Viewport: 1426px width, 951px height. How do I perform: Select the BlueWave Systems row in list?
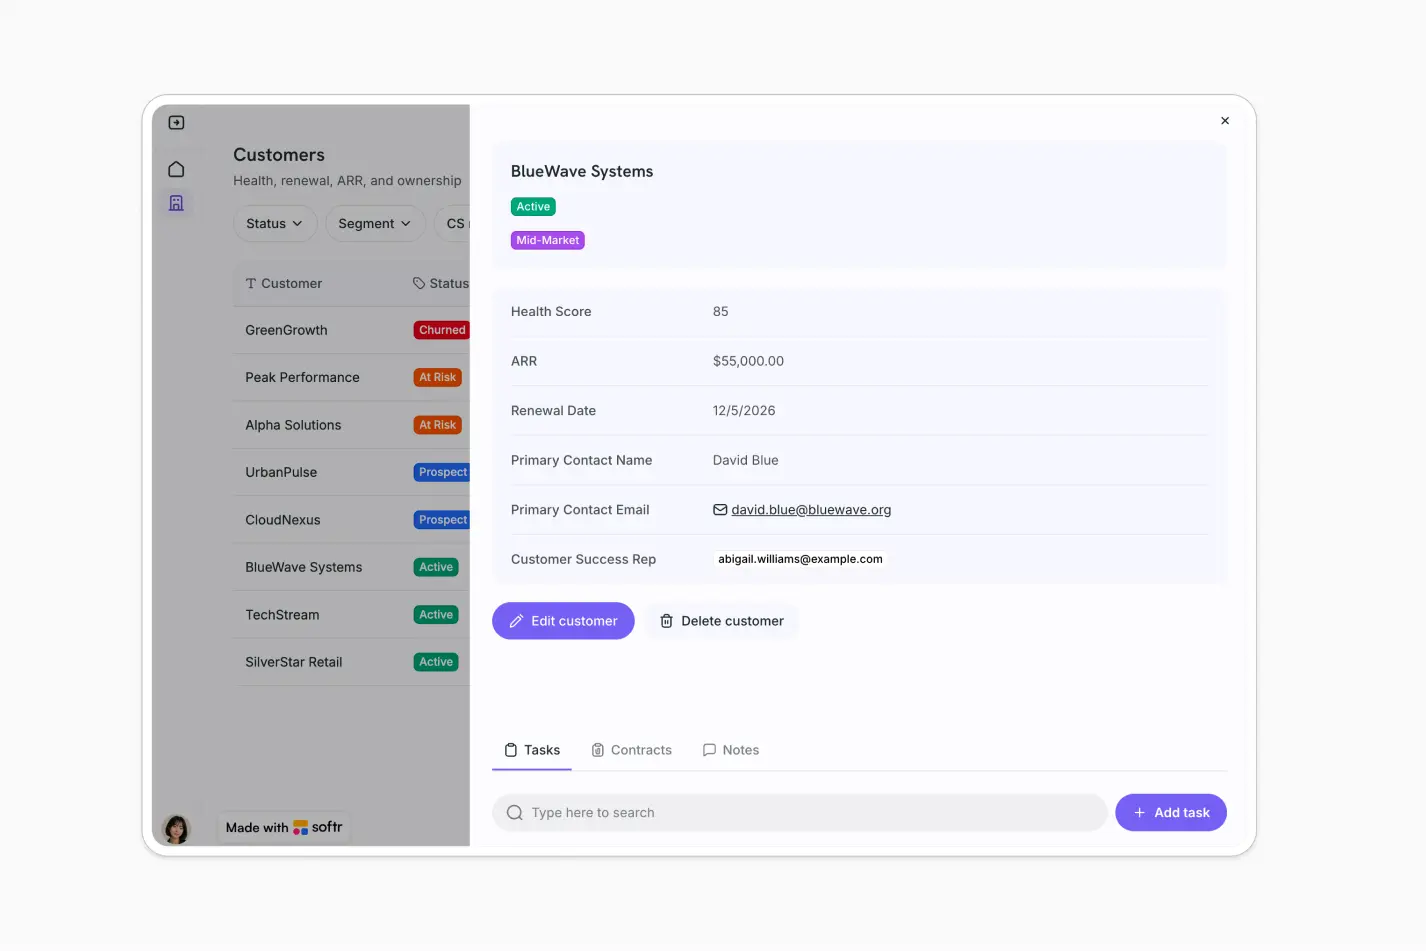click(351, 567)
